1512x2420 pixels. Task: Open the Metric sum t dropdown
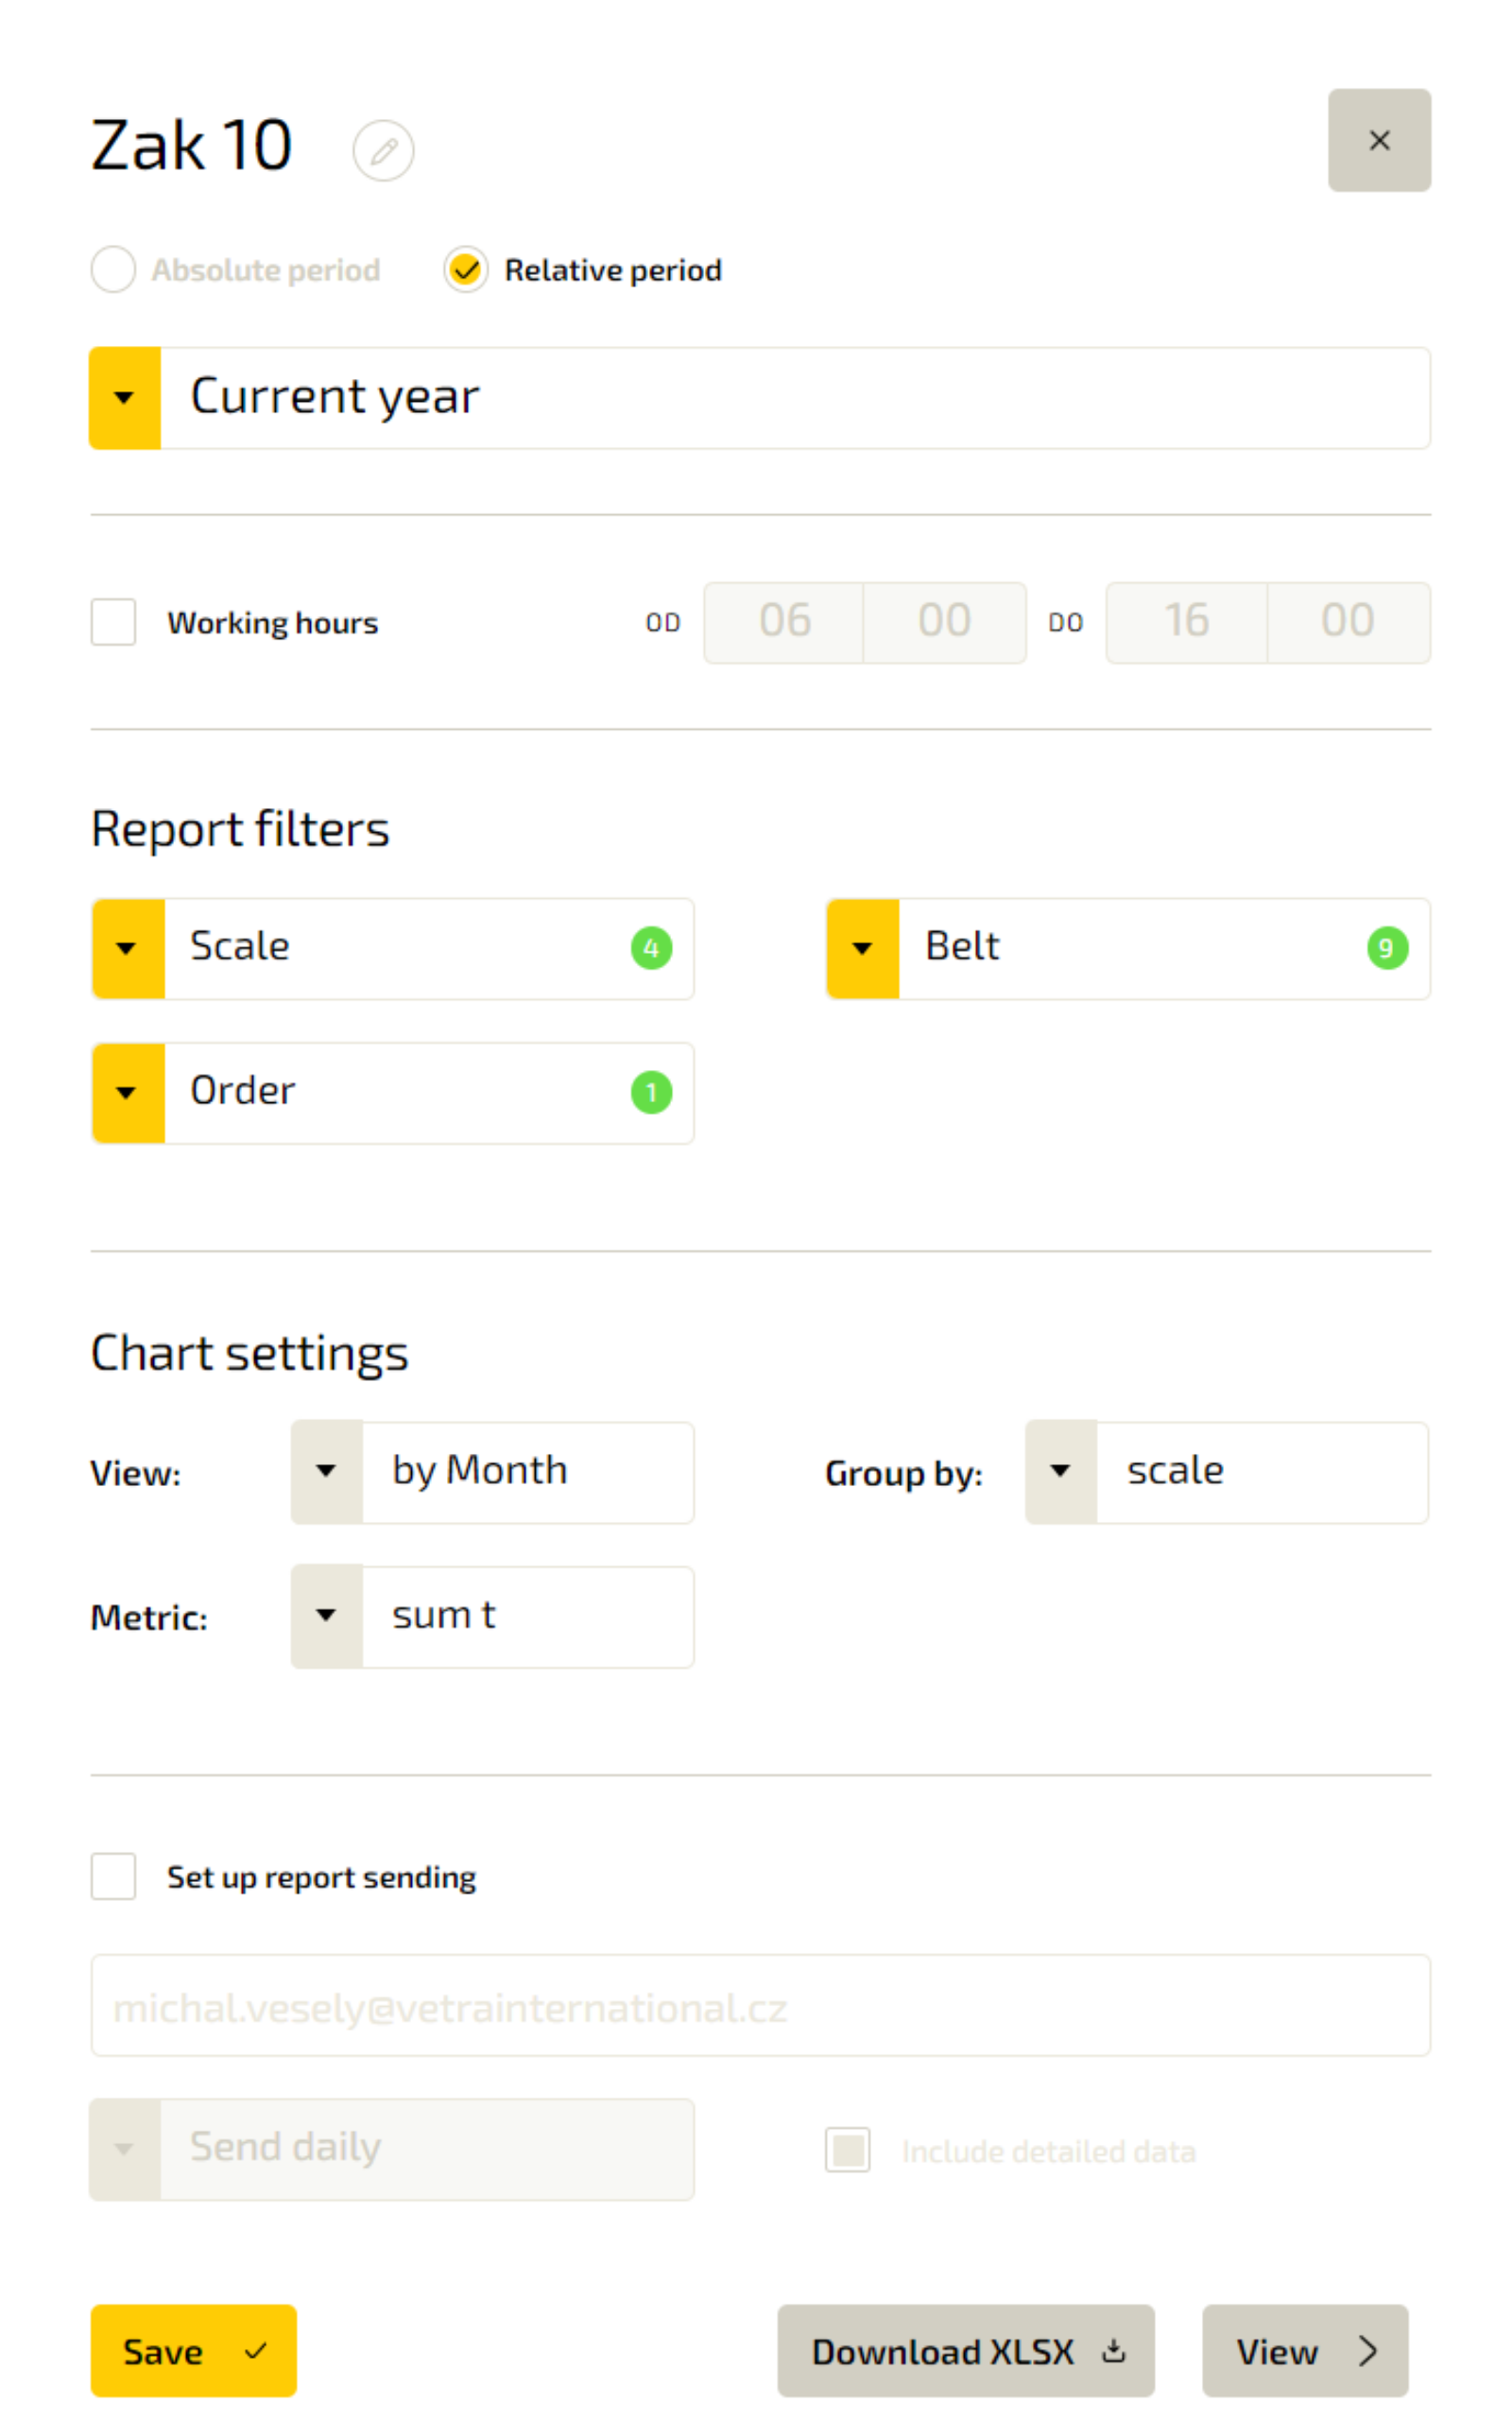pyautogui.click(x=492, y=1616)
